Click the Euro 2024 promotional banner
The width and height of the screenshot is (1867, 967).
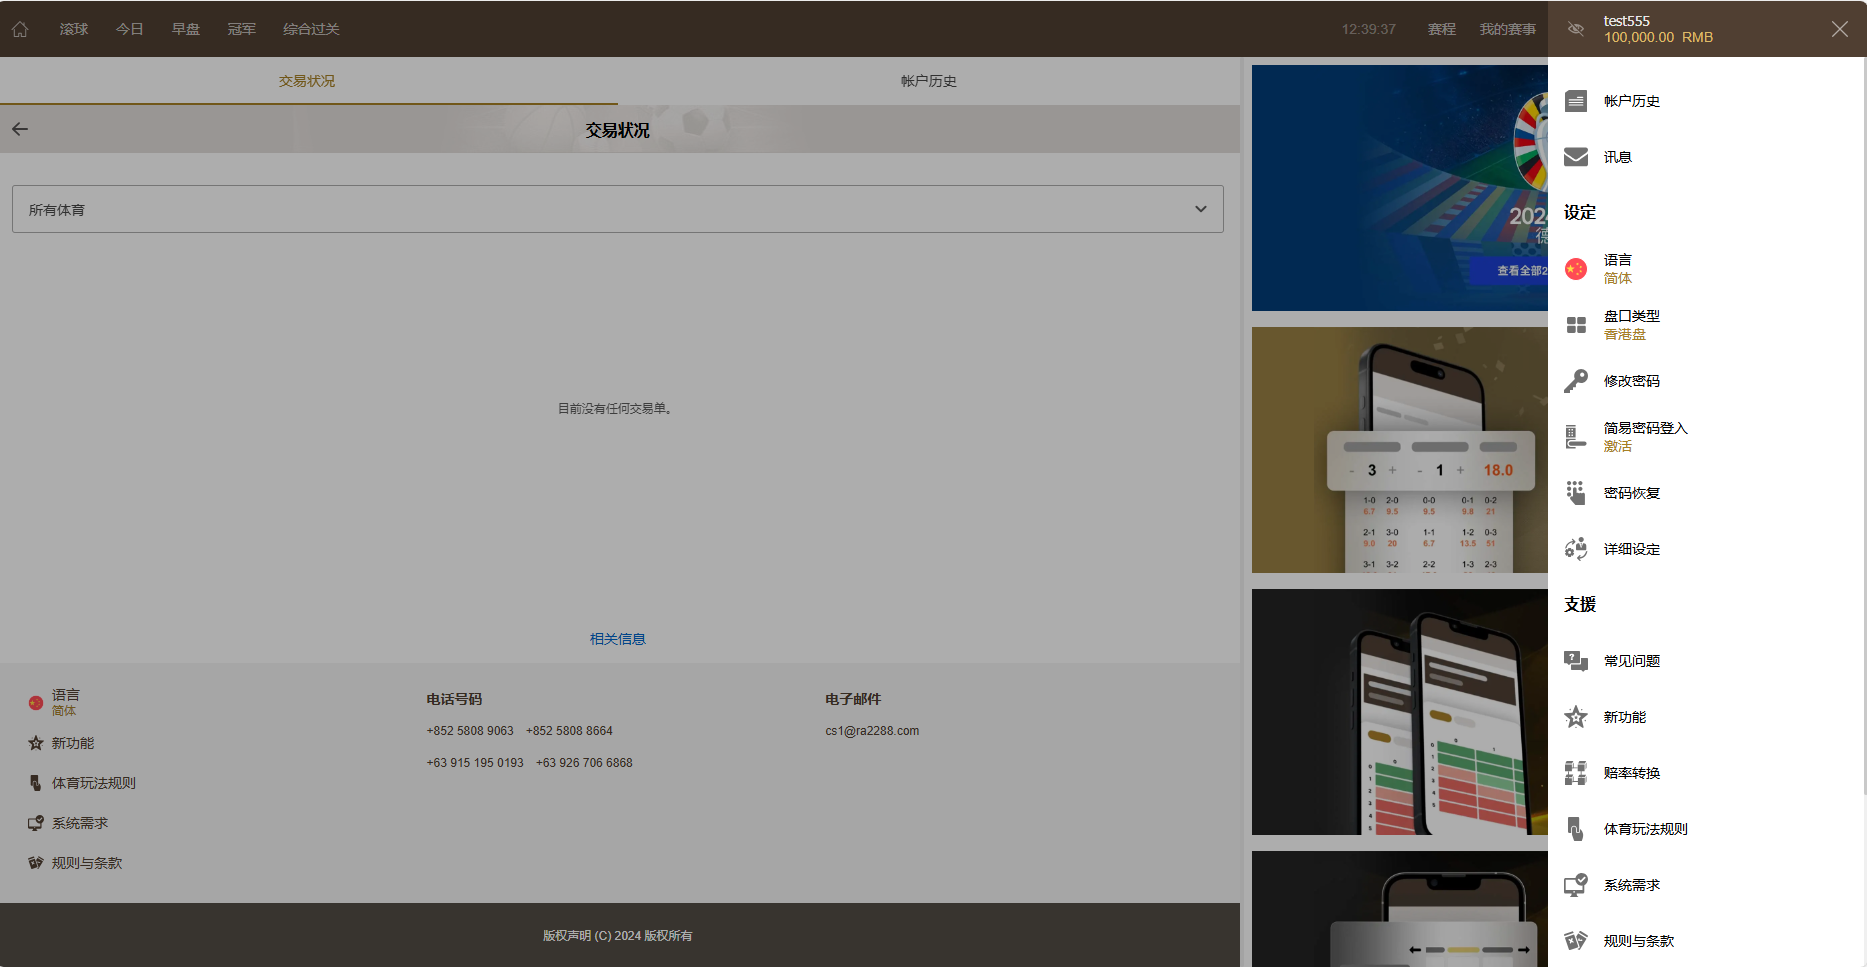click(x=1399, y=188)
